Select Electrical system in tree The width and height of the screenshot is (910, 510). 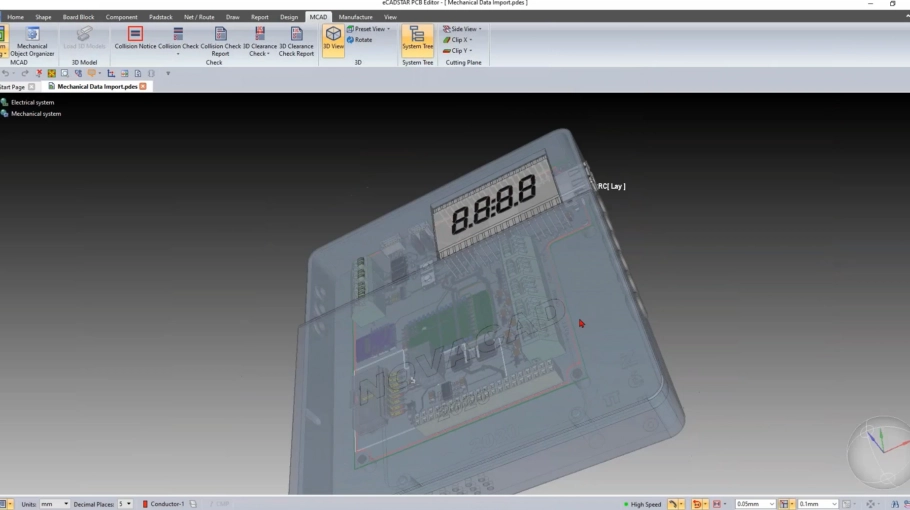[32, 102]
